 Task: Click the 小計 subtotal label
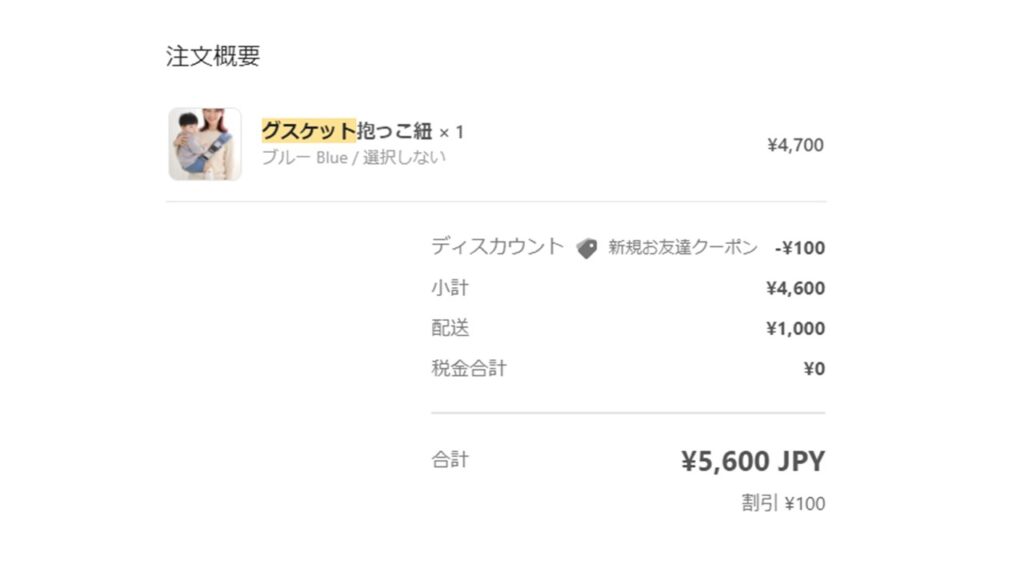(x=450, y=288)
